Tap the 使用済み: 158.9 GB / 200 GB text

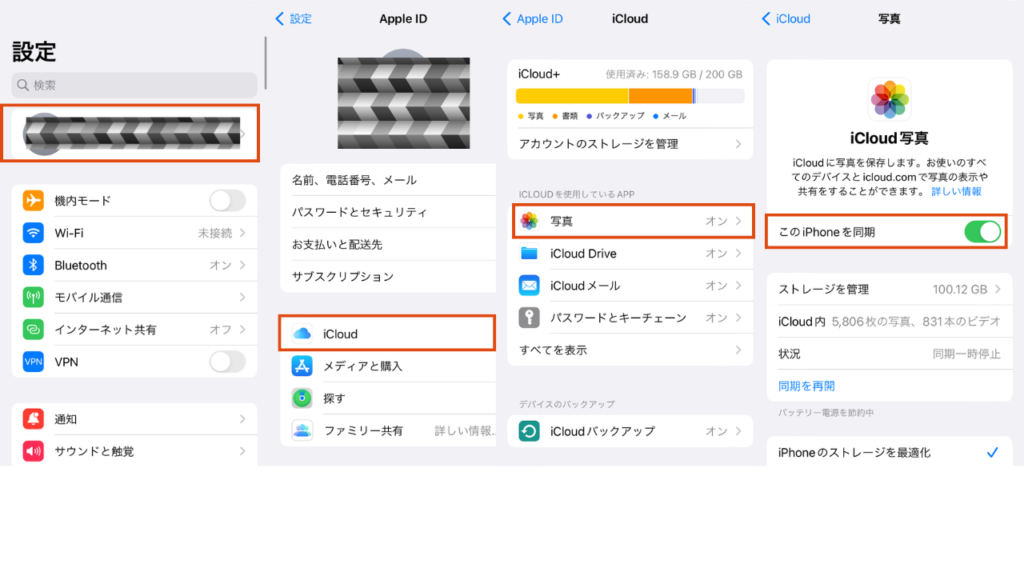(674, 74)
